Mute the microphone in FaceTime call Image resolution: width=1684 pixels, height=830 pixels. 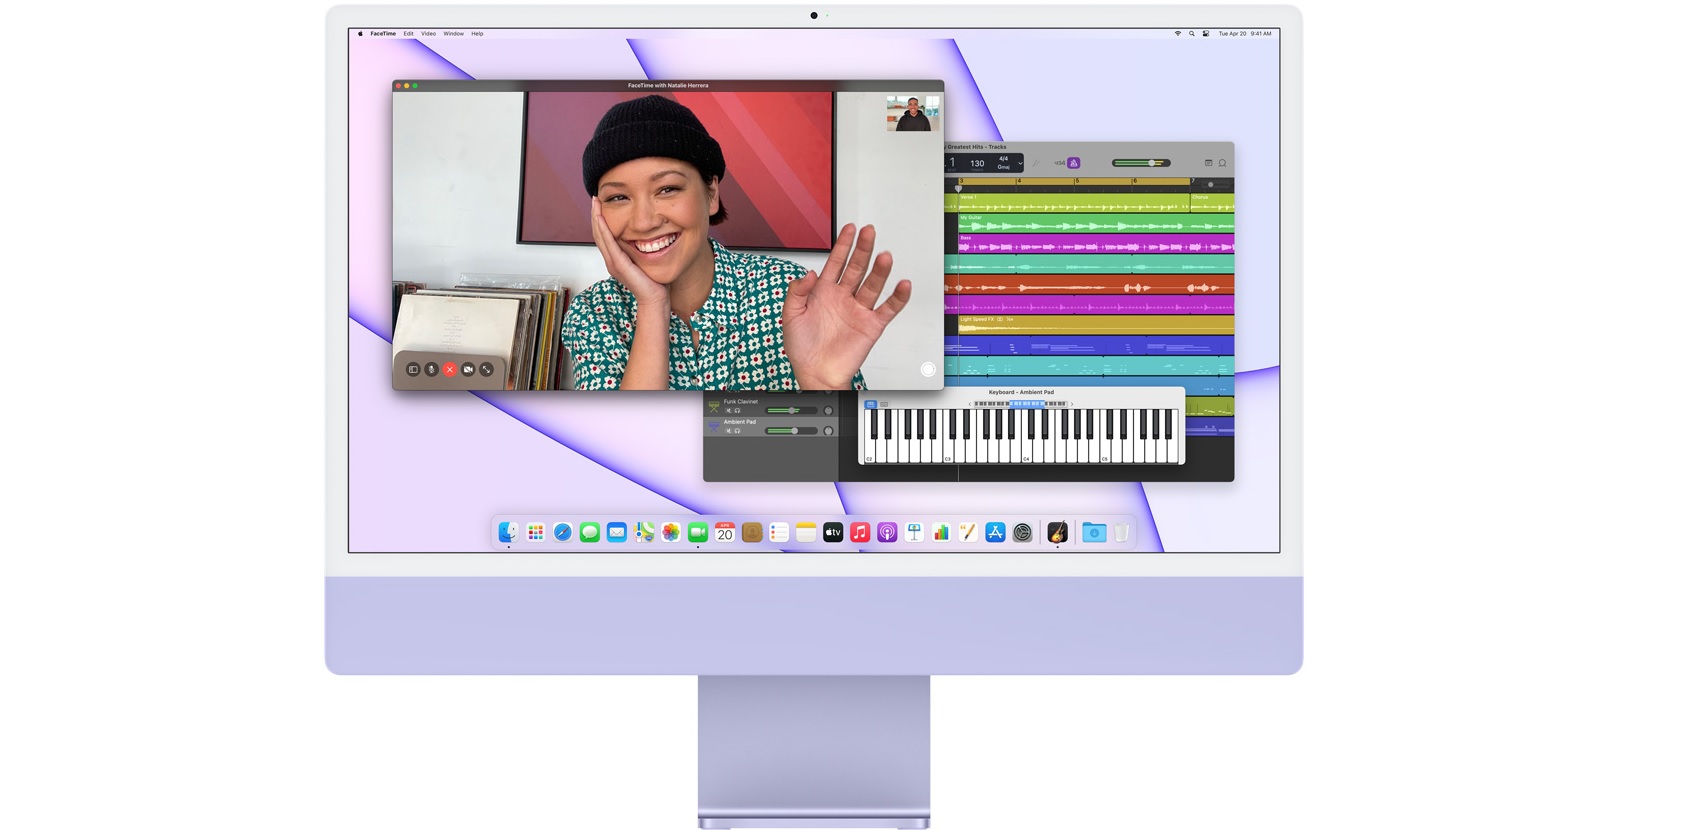[431, 369]
